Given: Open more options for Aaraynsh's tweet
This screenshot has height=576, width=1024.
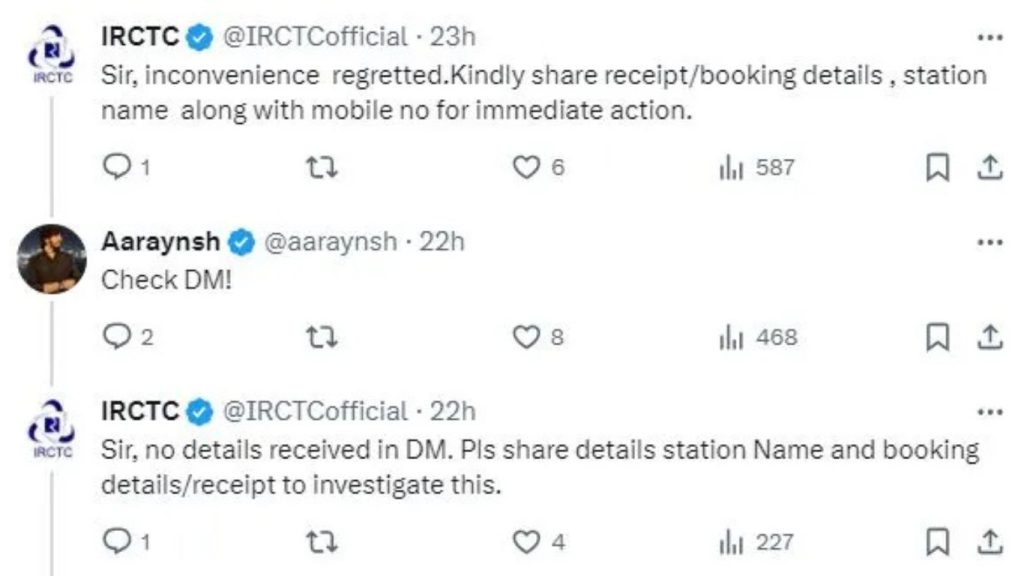Looking at the screenshot, I should click(988, 242).
